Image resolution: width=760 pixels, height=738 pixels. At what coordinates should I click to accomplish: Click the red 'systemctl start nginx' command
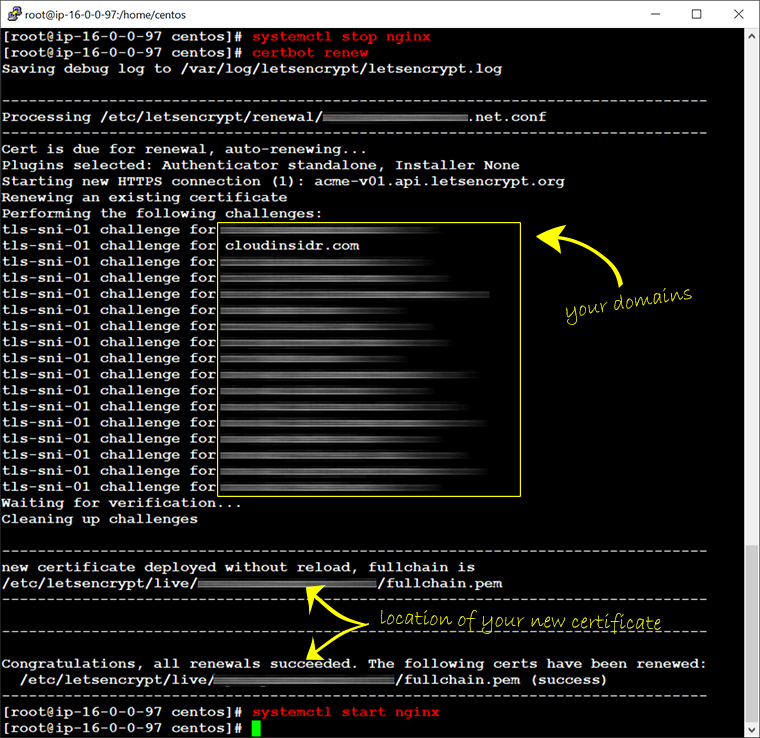pyautogui.click(x=345, y=712)
